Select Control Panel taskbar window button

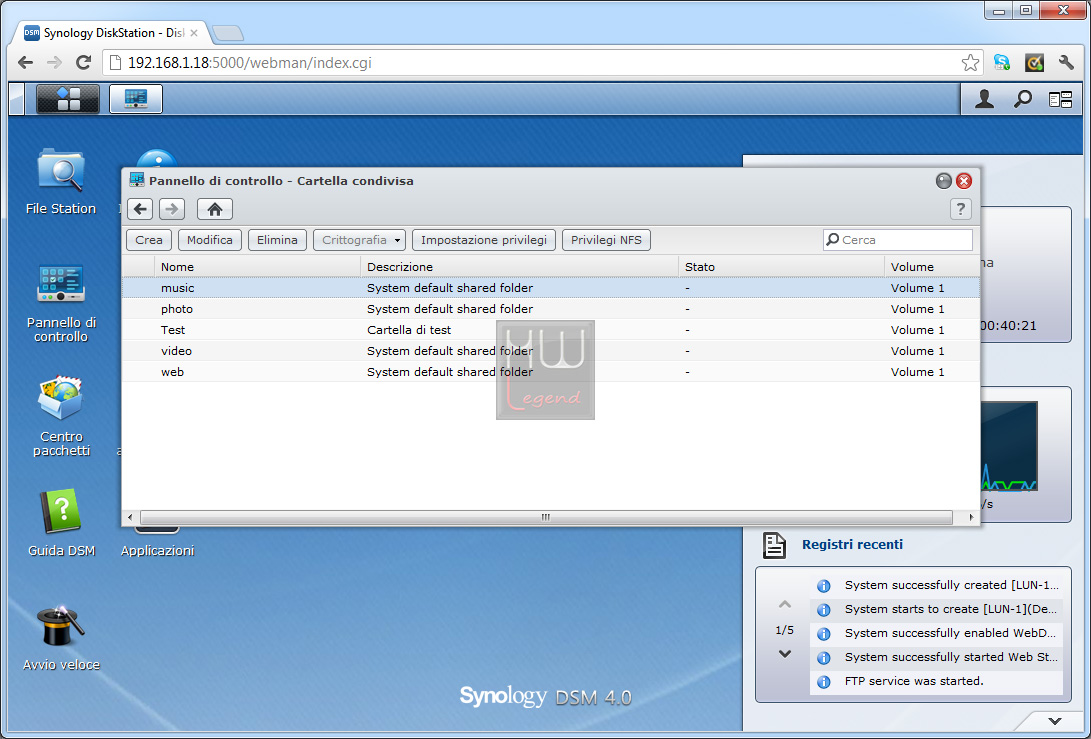point(136,99)
